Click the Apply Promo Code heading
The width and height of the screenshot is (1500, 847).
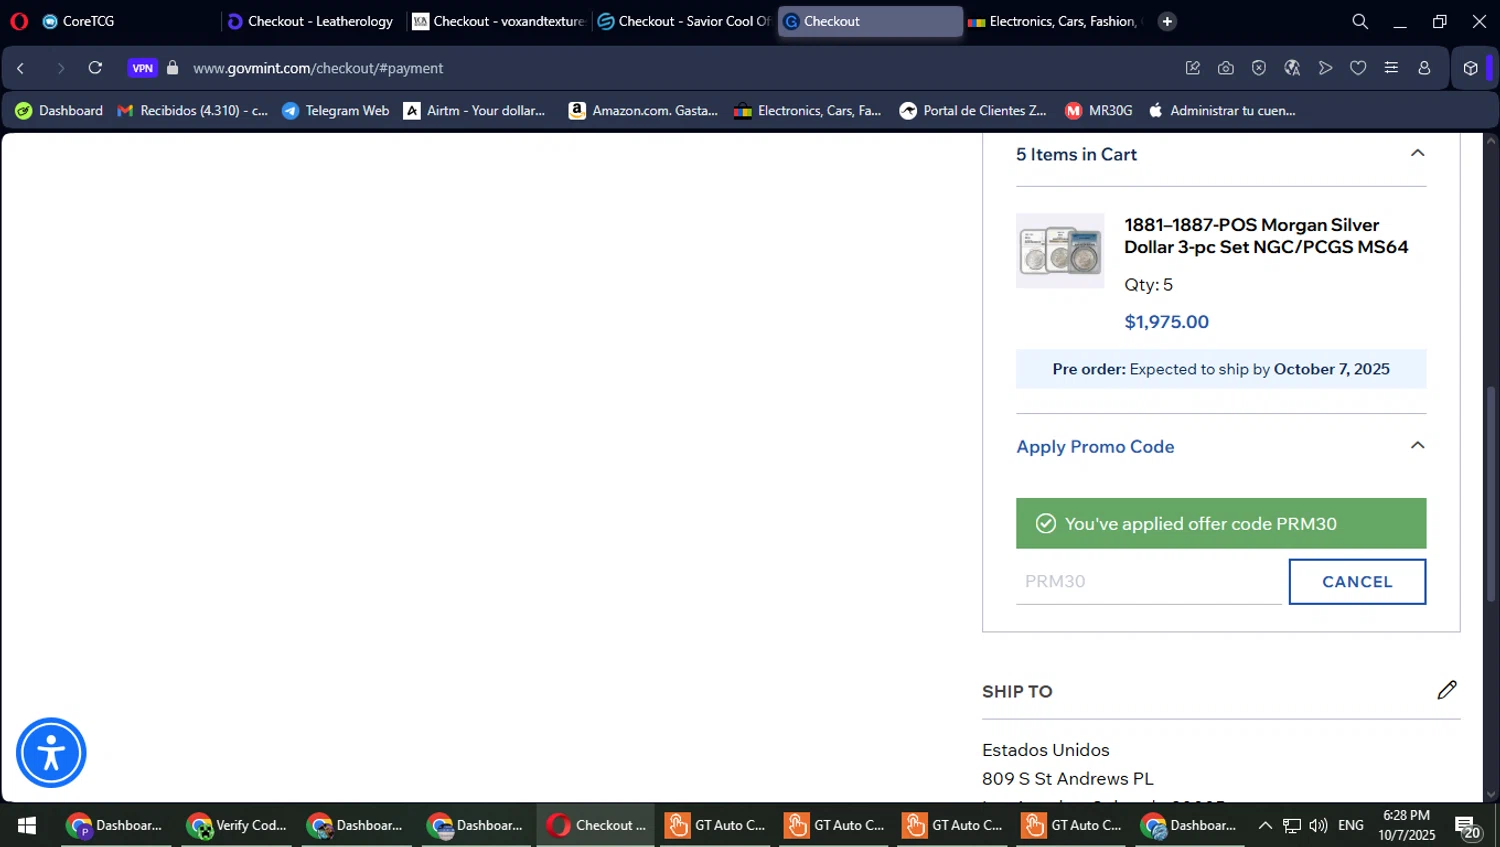pyautogui.click(x=1095, y=447)
